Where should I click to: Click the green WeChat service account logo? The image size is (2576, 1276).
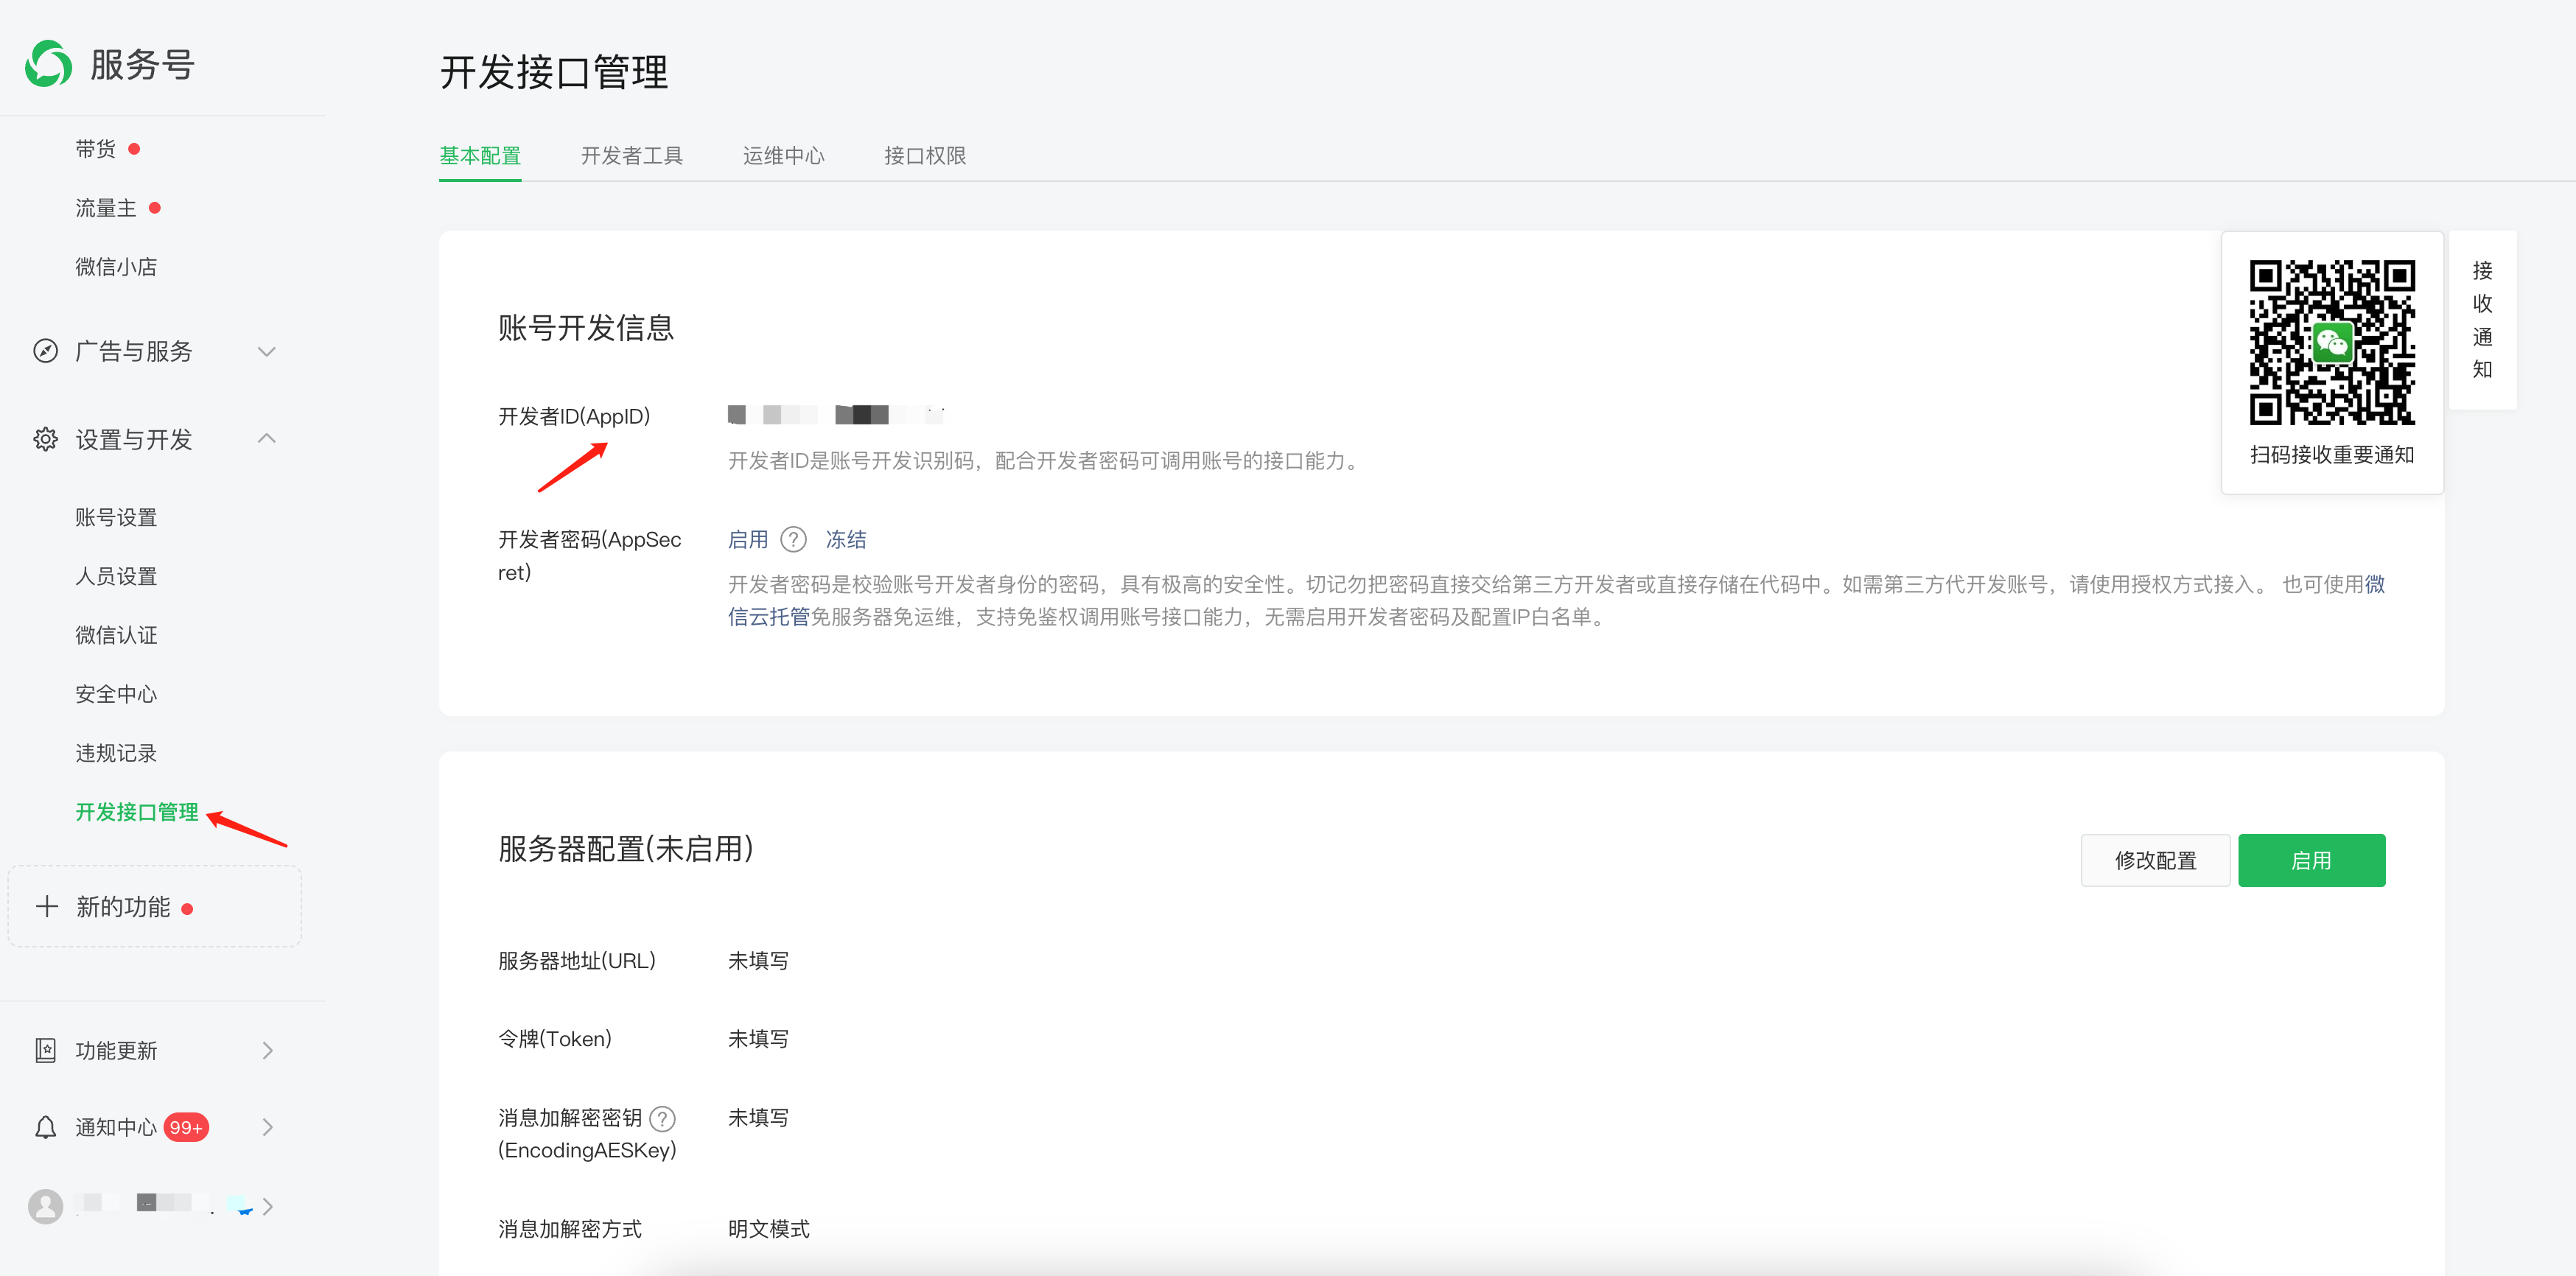tap(48, 64)
